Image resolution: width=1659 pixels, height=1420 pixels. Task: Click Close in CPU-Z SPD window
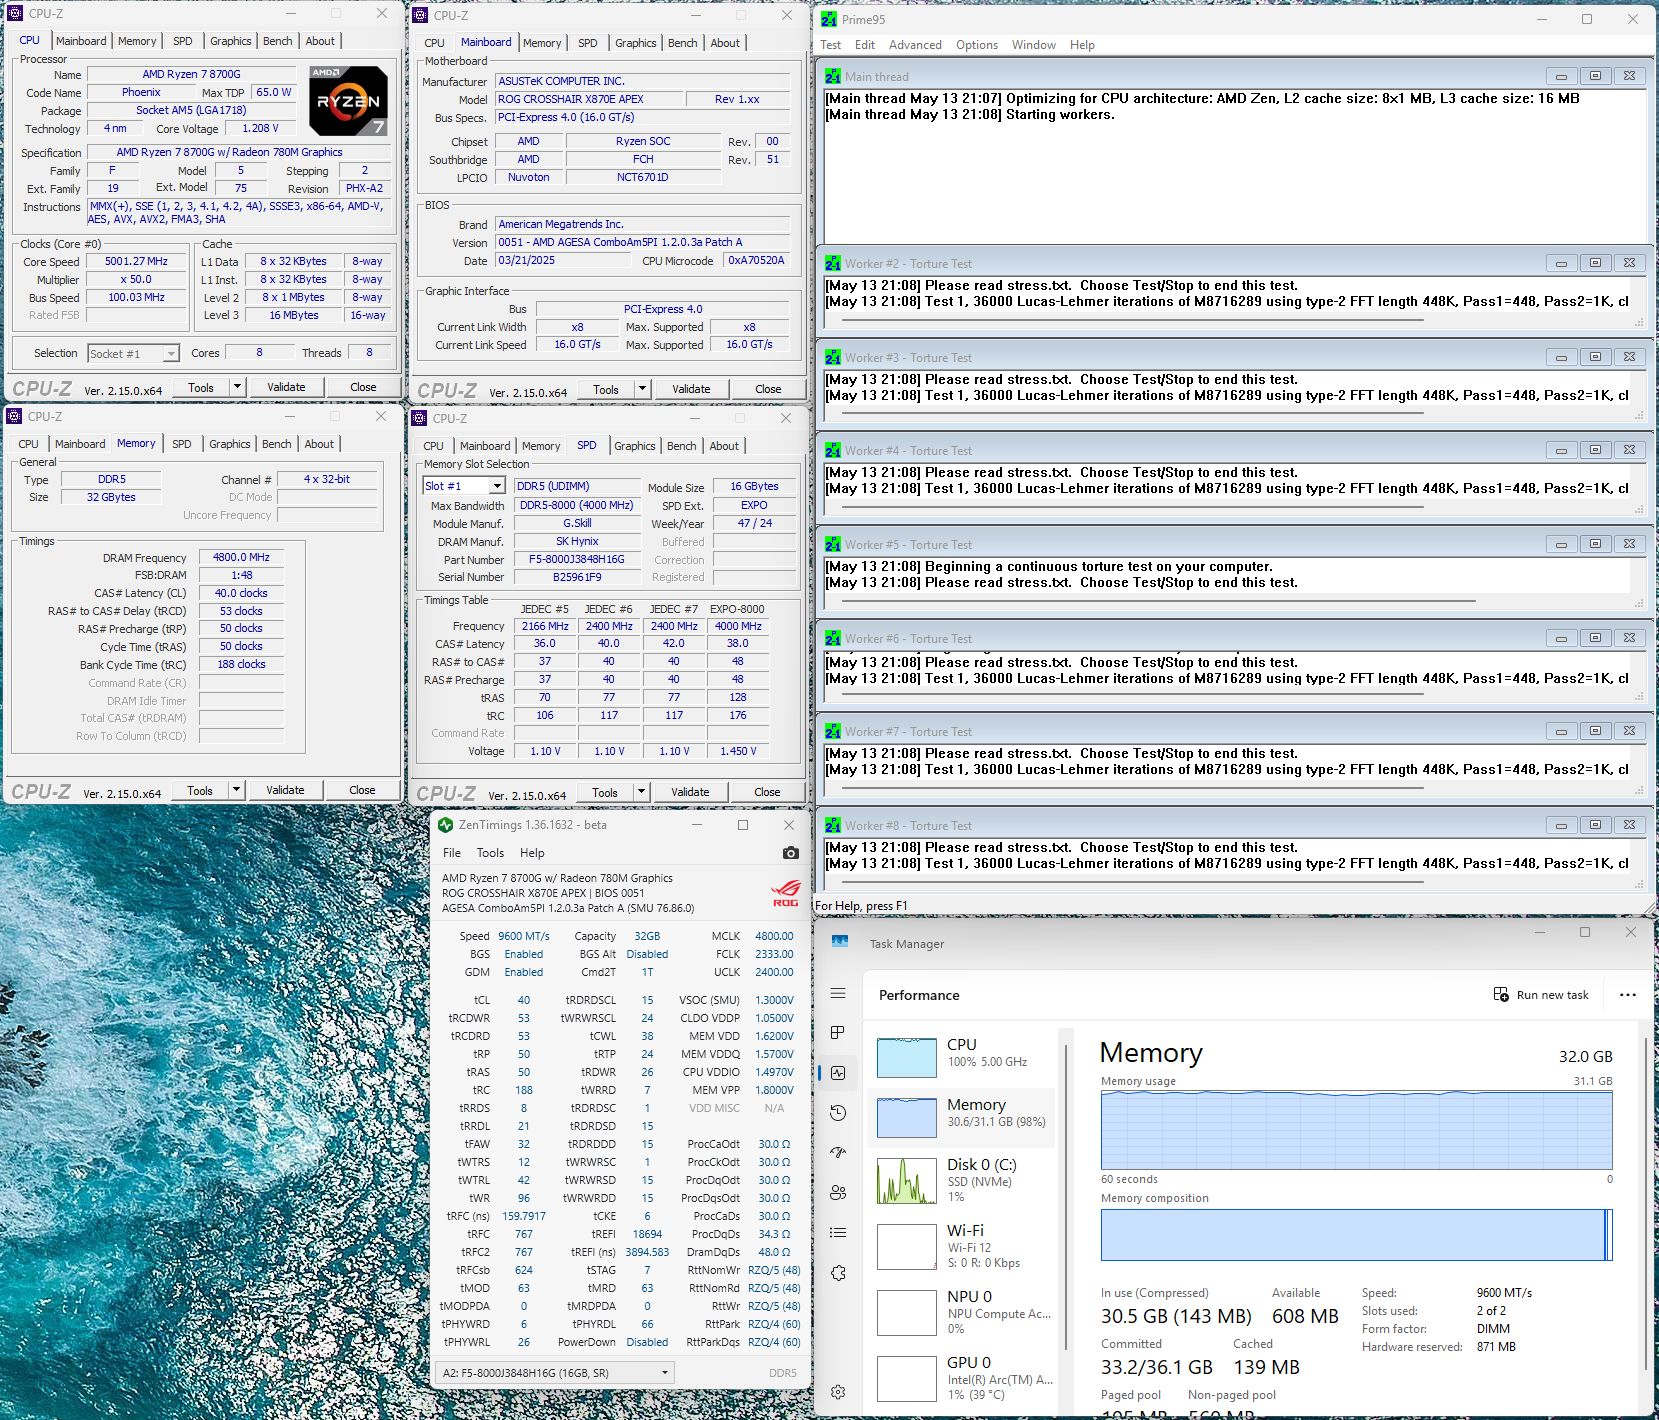[767, 792]
